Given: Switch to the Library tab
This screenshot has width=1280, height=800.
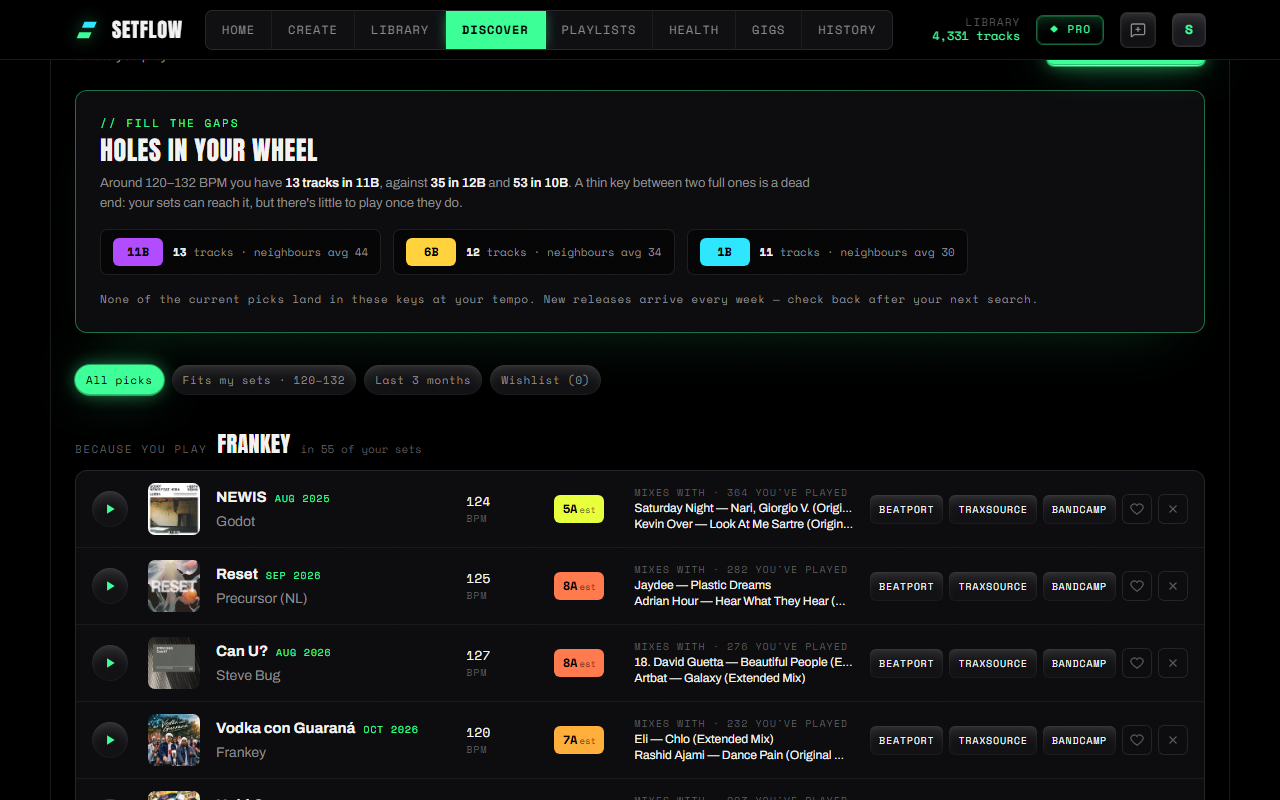Looking at the screenshot, I should coord(400,30).
